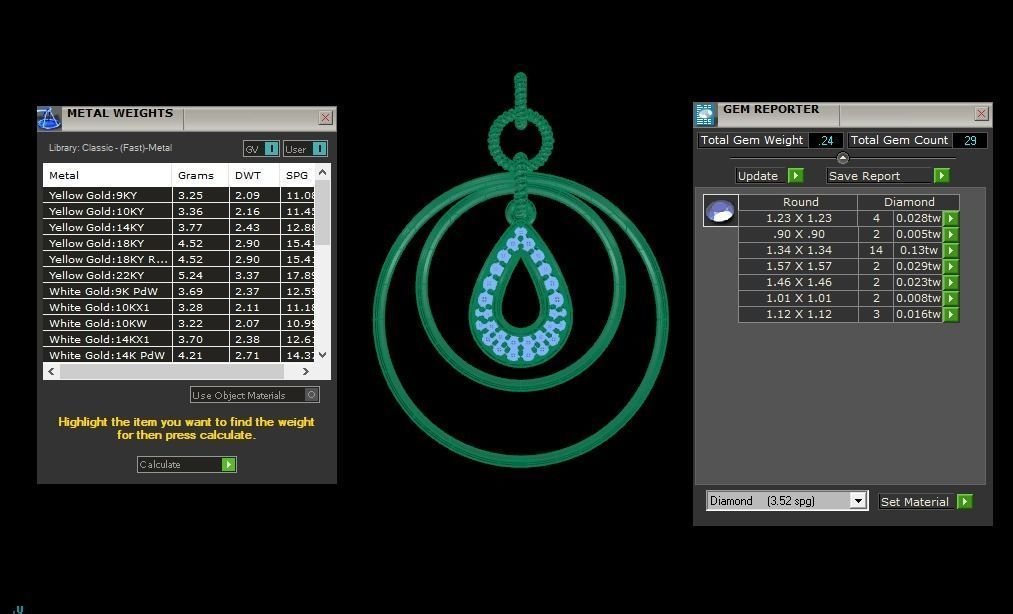Click the Total Gem Weight value .24
The width and height of the screenshot is (1013, 614).
(x=826, y=140)
